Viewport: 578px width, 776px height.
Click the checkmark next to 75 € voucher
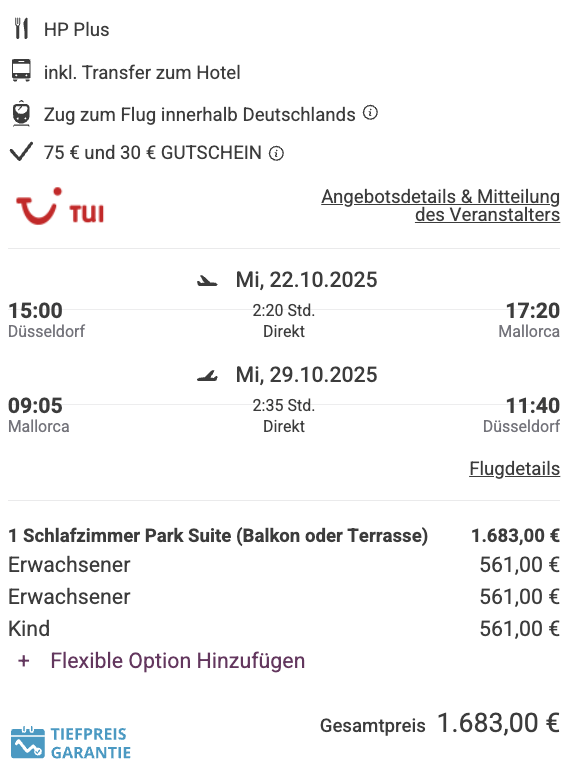pos(21,151)
